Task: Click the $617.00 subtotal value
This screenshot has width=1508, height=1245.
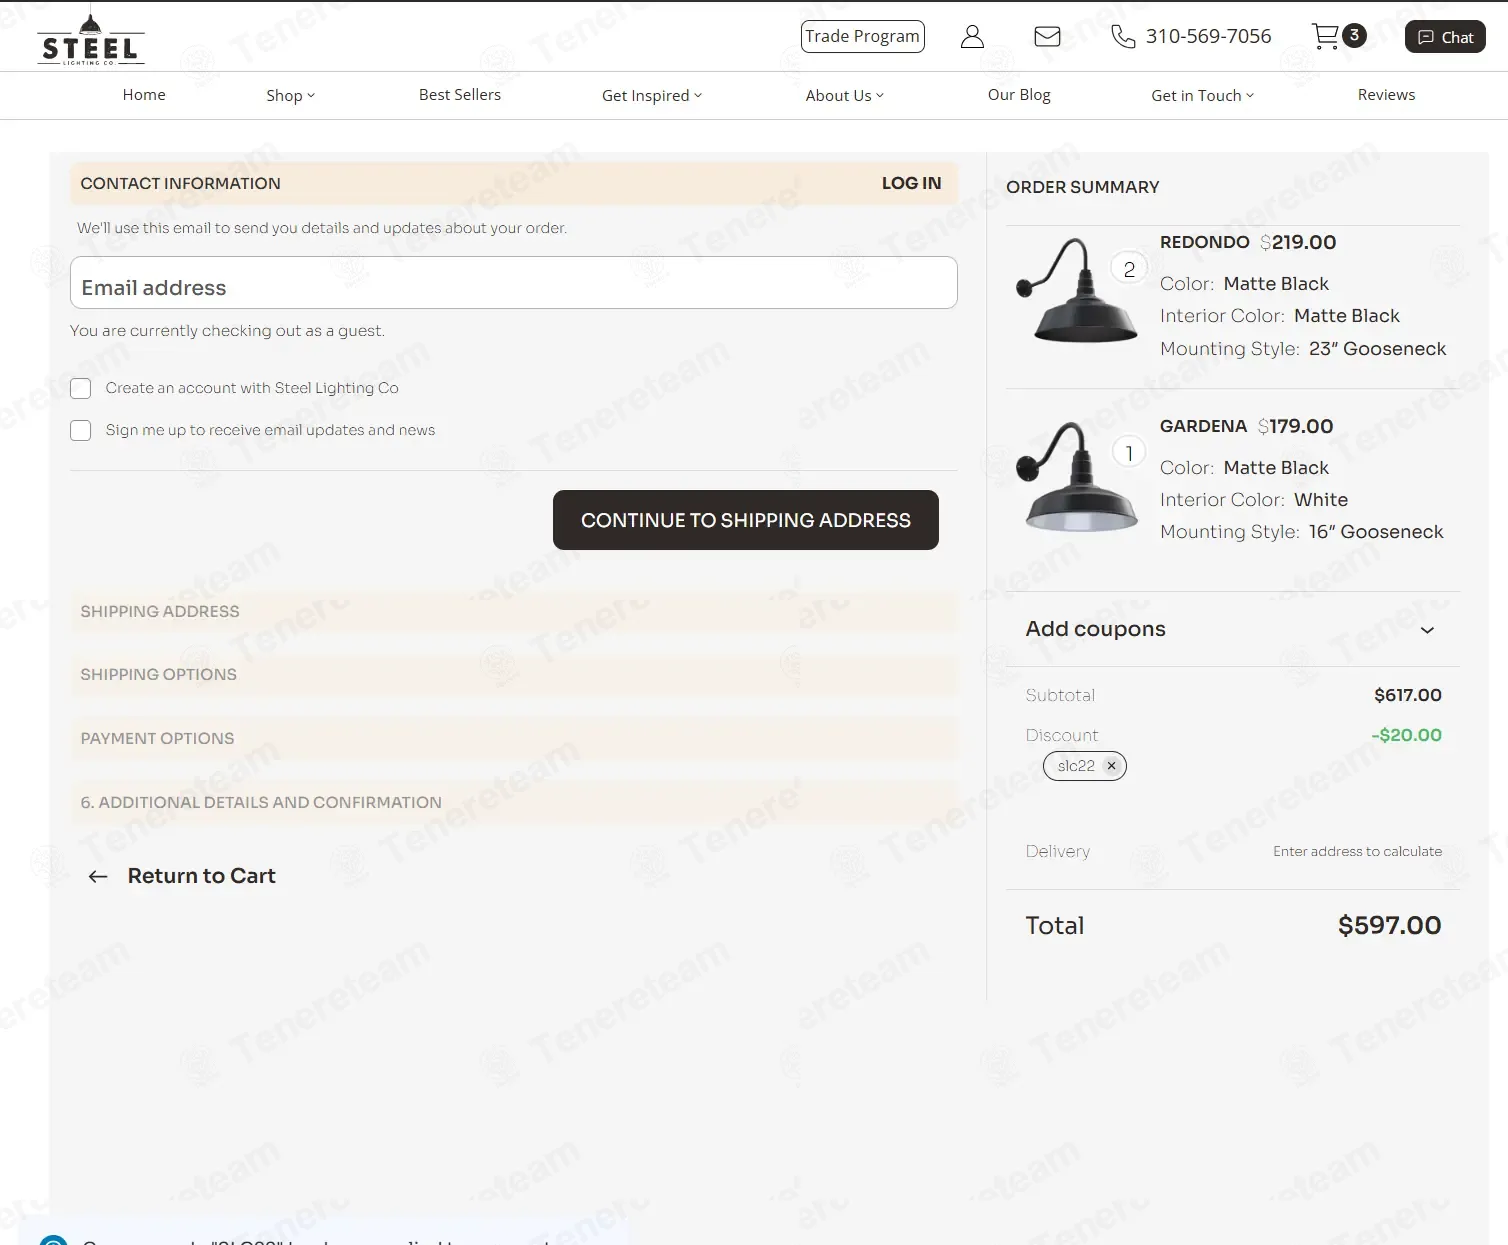Action: click(x=1407, y=696)
